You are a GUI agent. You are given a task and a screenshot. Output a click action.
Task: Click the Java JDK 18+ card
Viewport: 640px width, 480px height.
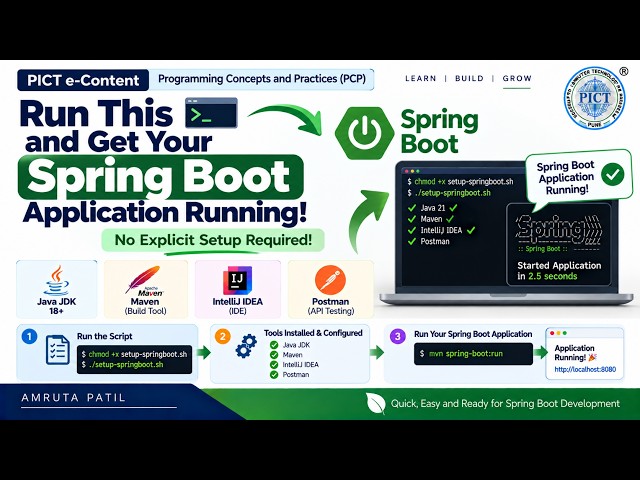(57, 289)
